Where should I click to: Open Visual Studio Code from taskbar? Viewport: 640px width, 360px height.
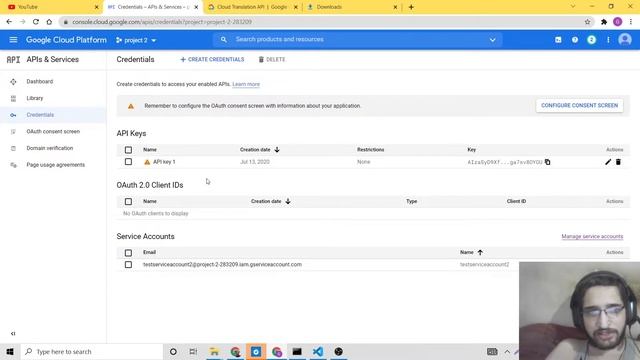318,351
